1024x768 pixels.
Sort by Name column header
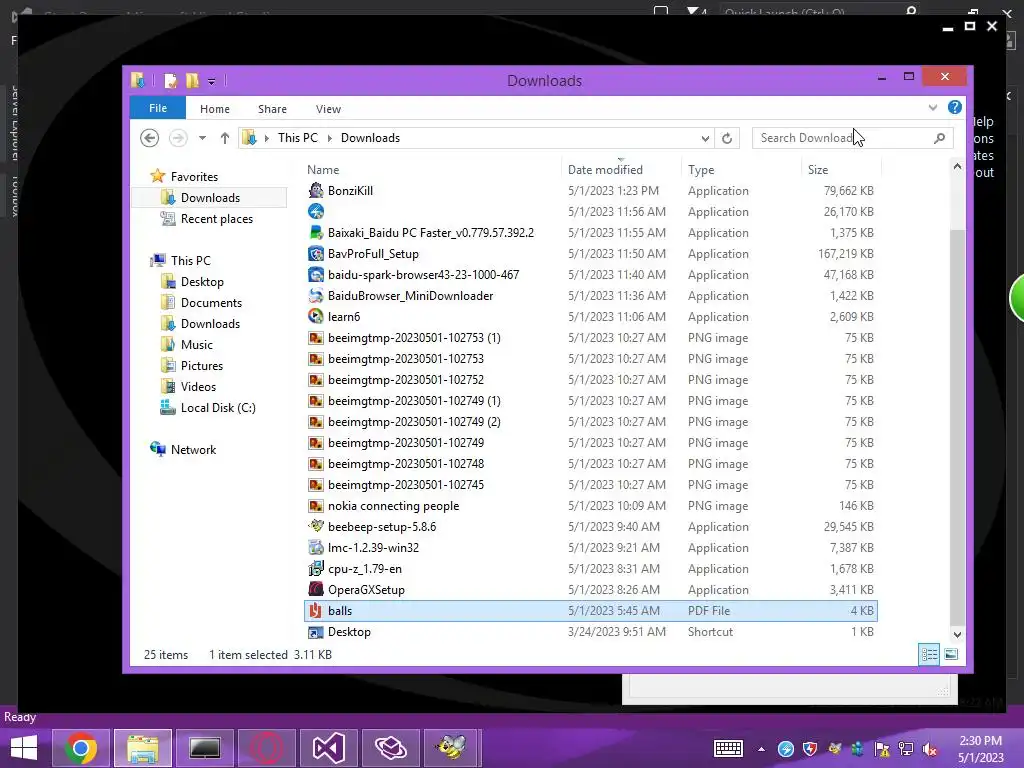323,170
